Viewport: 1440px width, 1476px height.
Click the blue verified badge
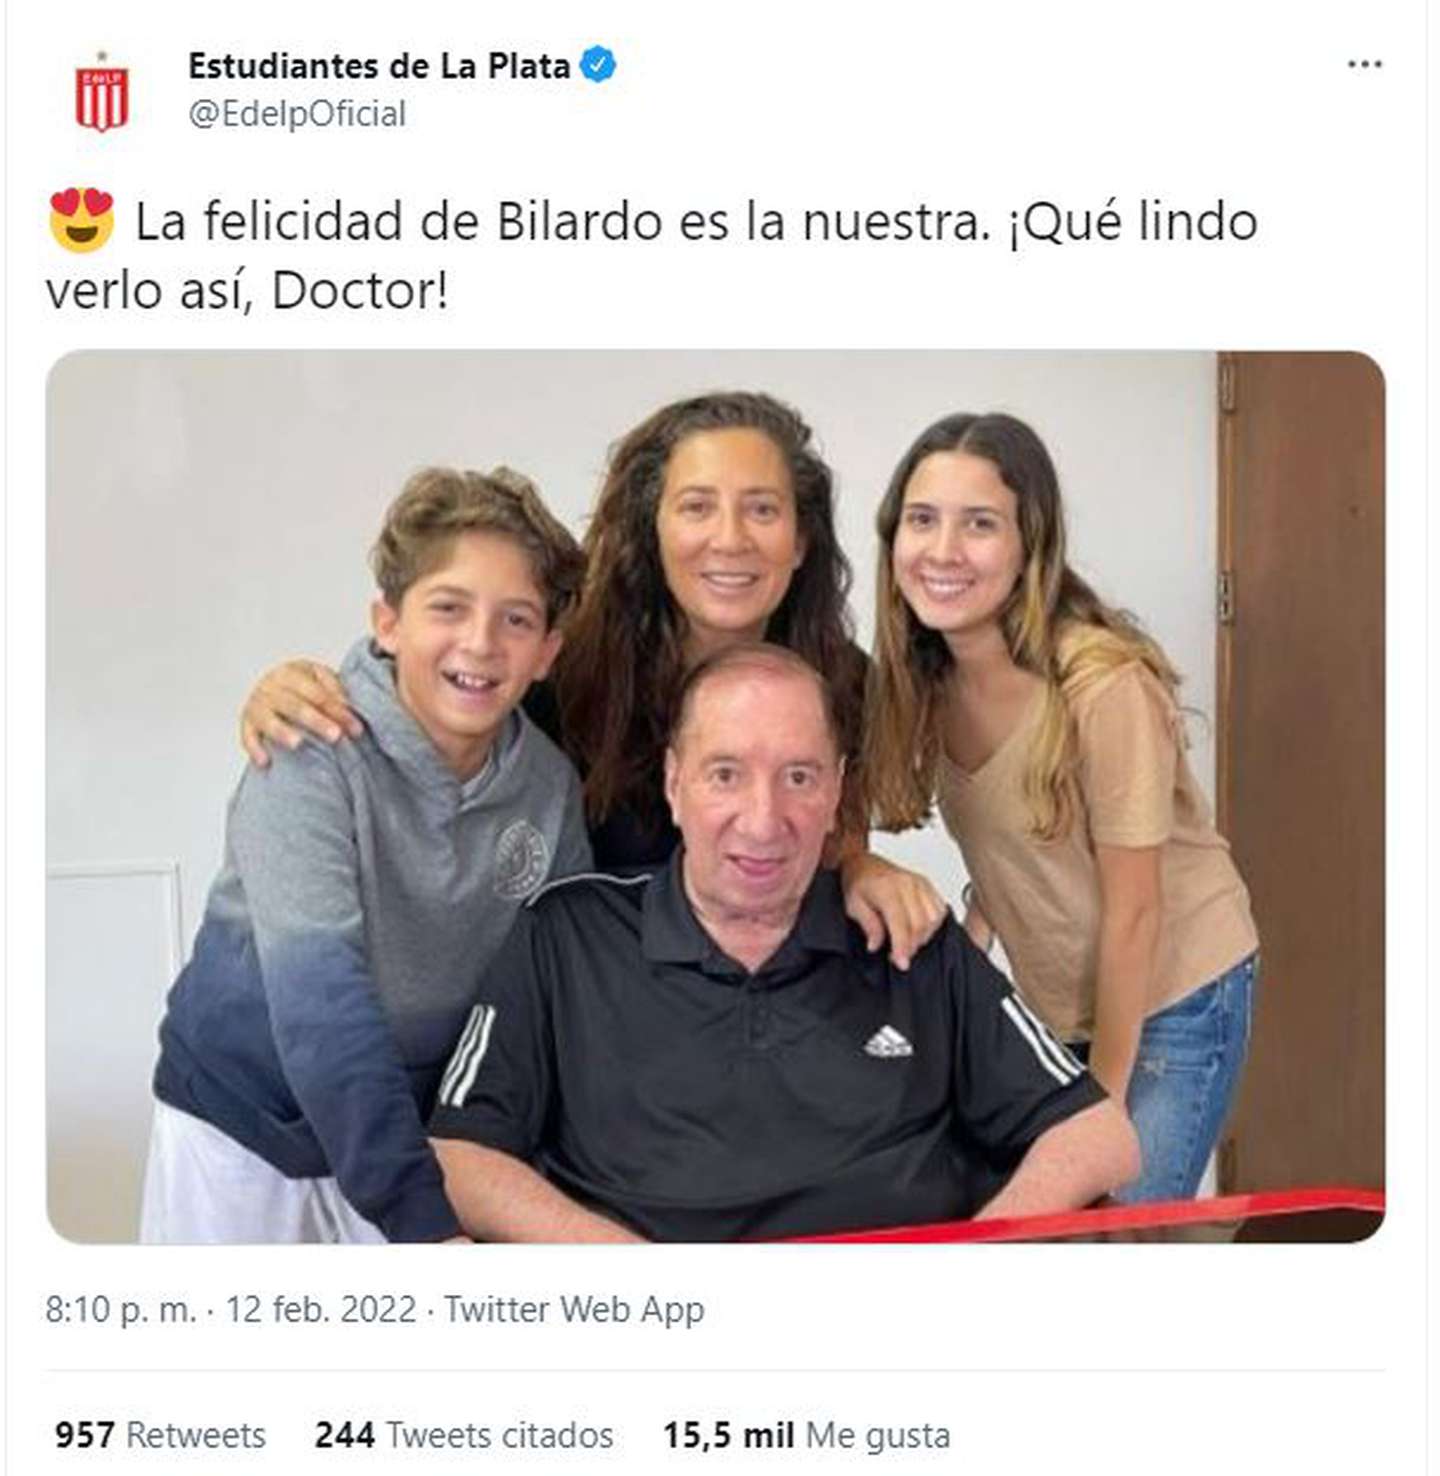(x=599, y=66)
